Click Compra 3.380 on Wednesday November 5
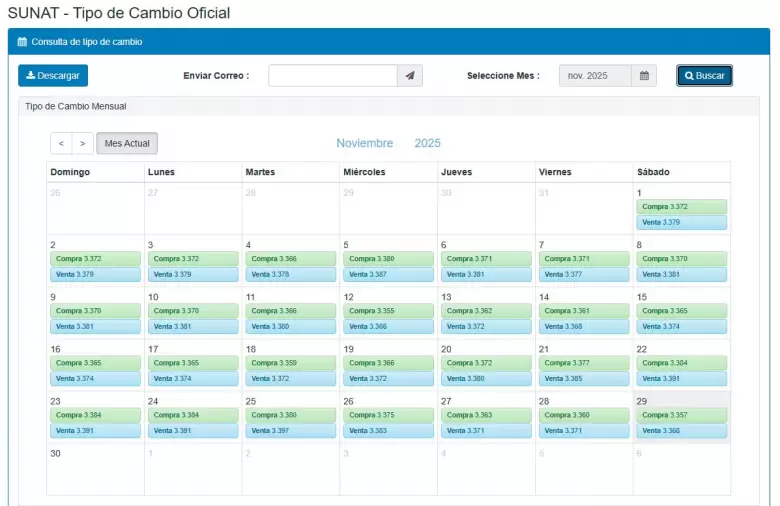 click(x=388, y=259)
